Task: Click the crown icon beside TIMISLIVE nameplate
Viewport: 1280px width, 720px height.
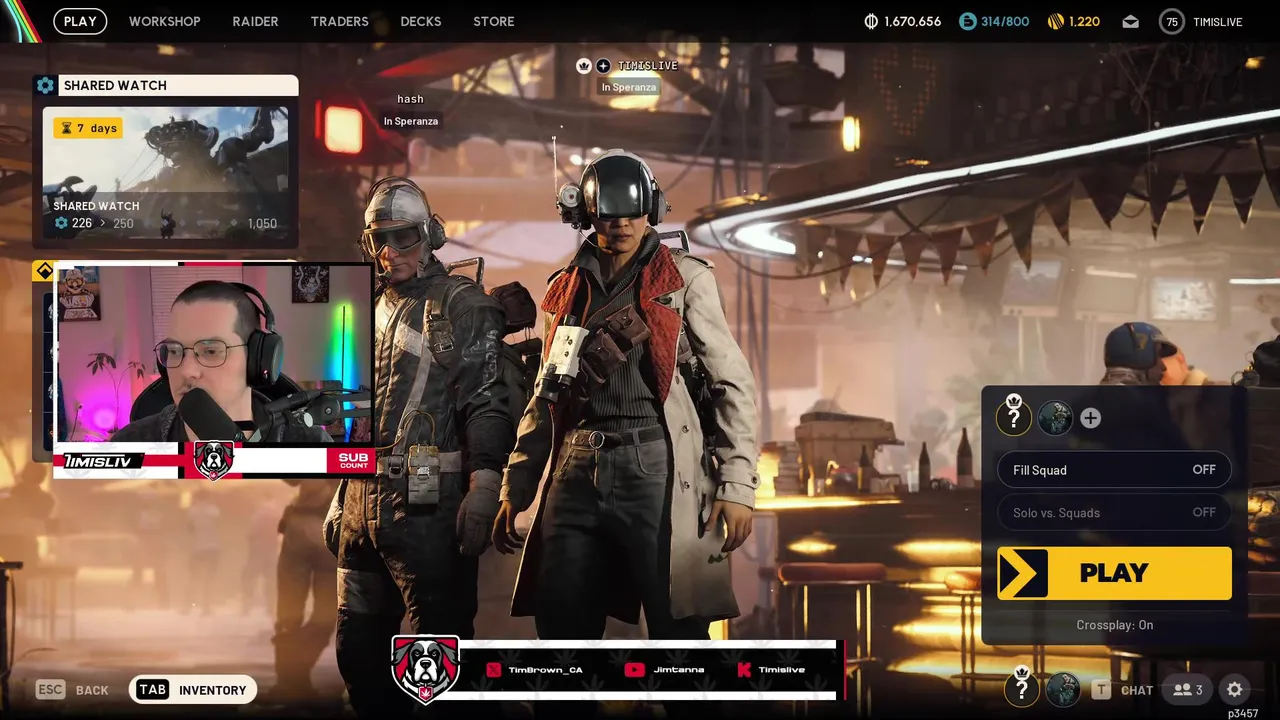Action: [x=584, y=66]
